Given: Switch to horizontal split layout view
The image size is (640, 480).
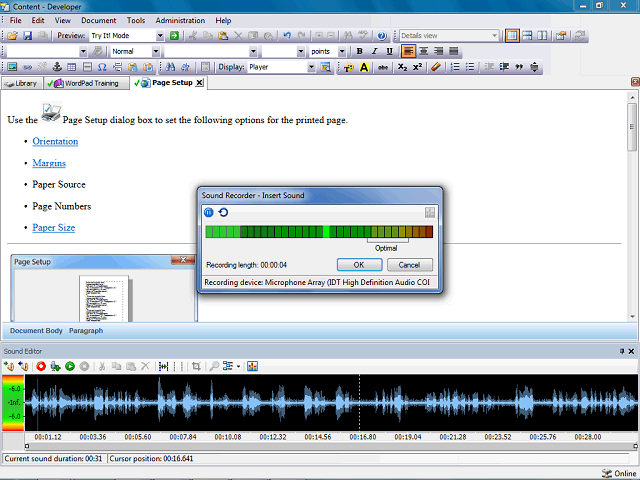Looking at the screenshot, I should coord(527,36).
